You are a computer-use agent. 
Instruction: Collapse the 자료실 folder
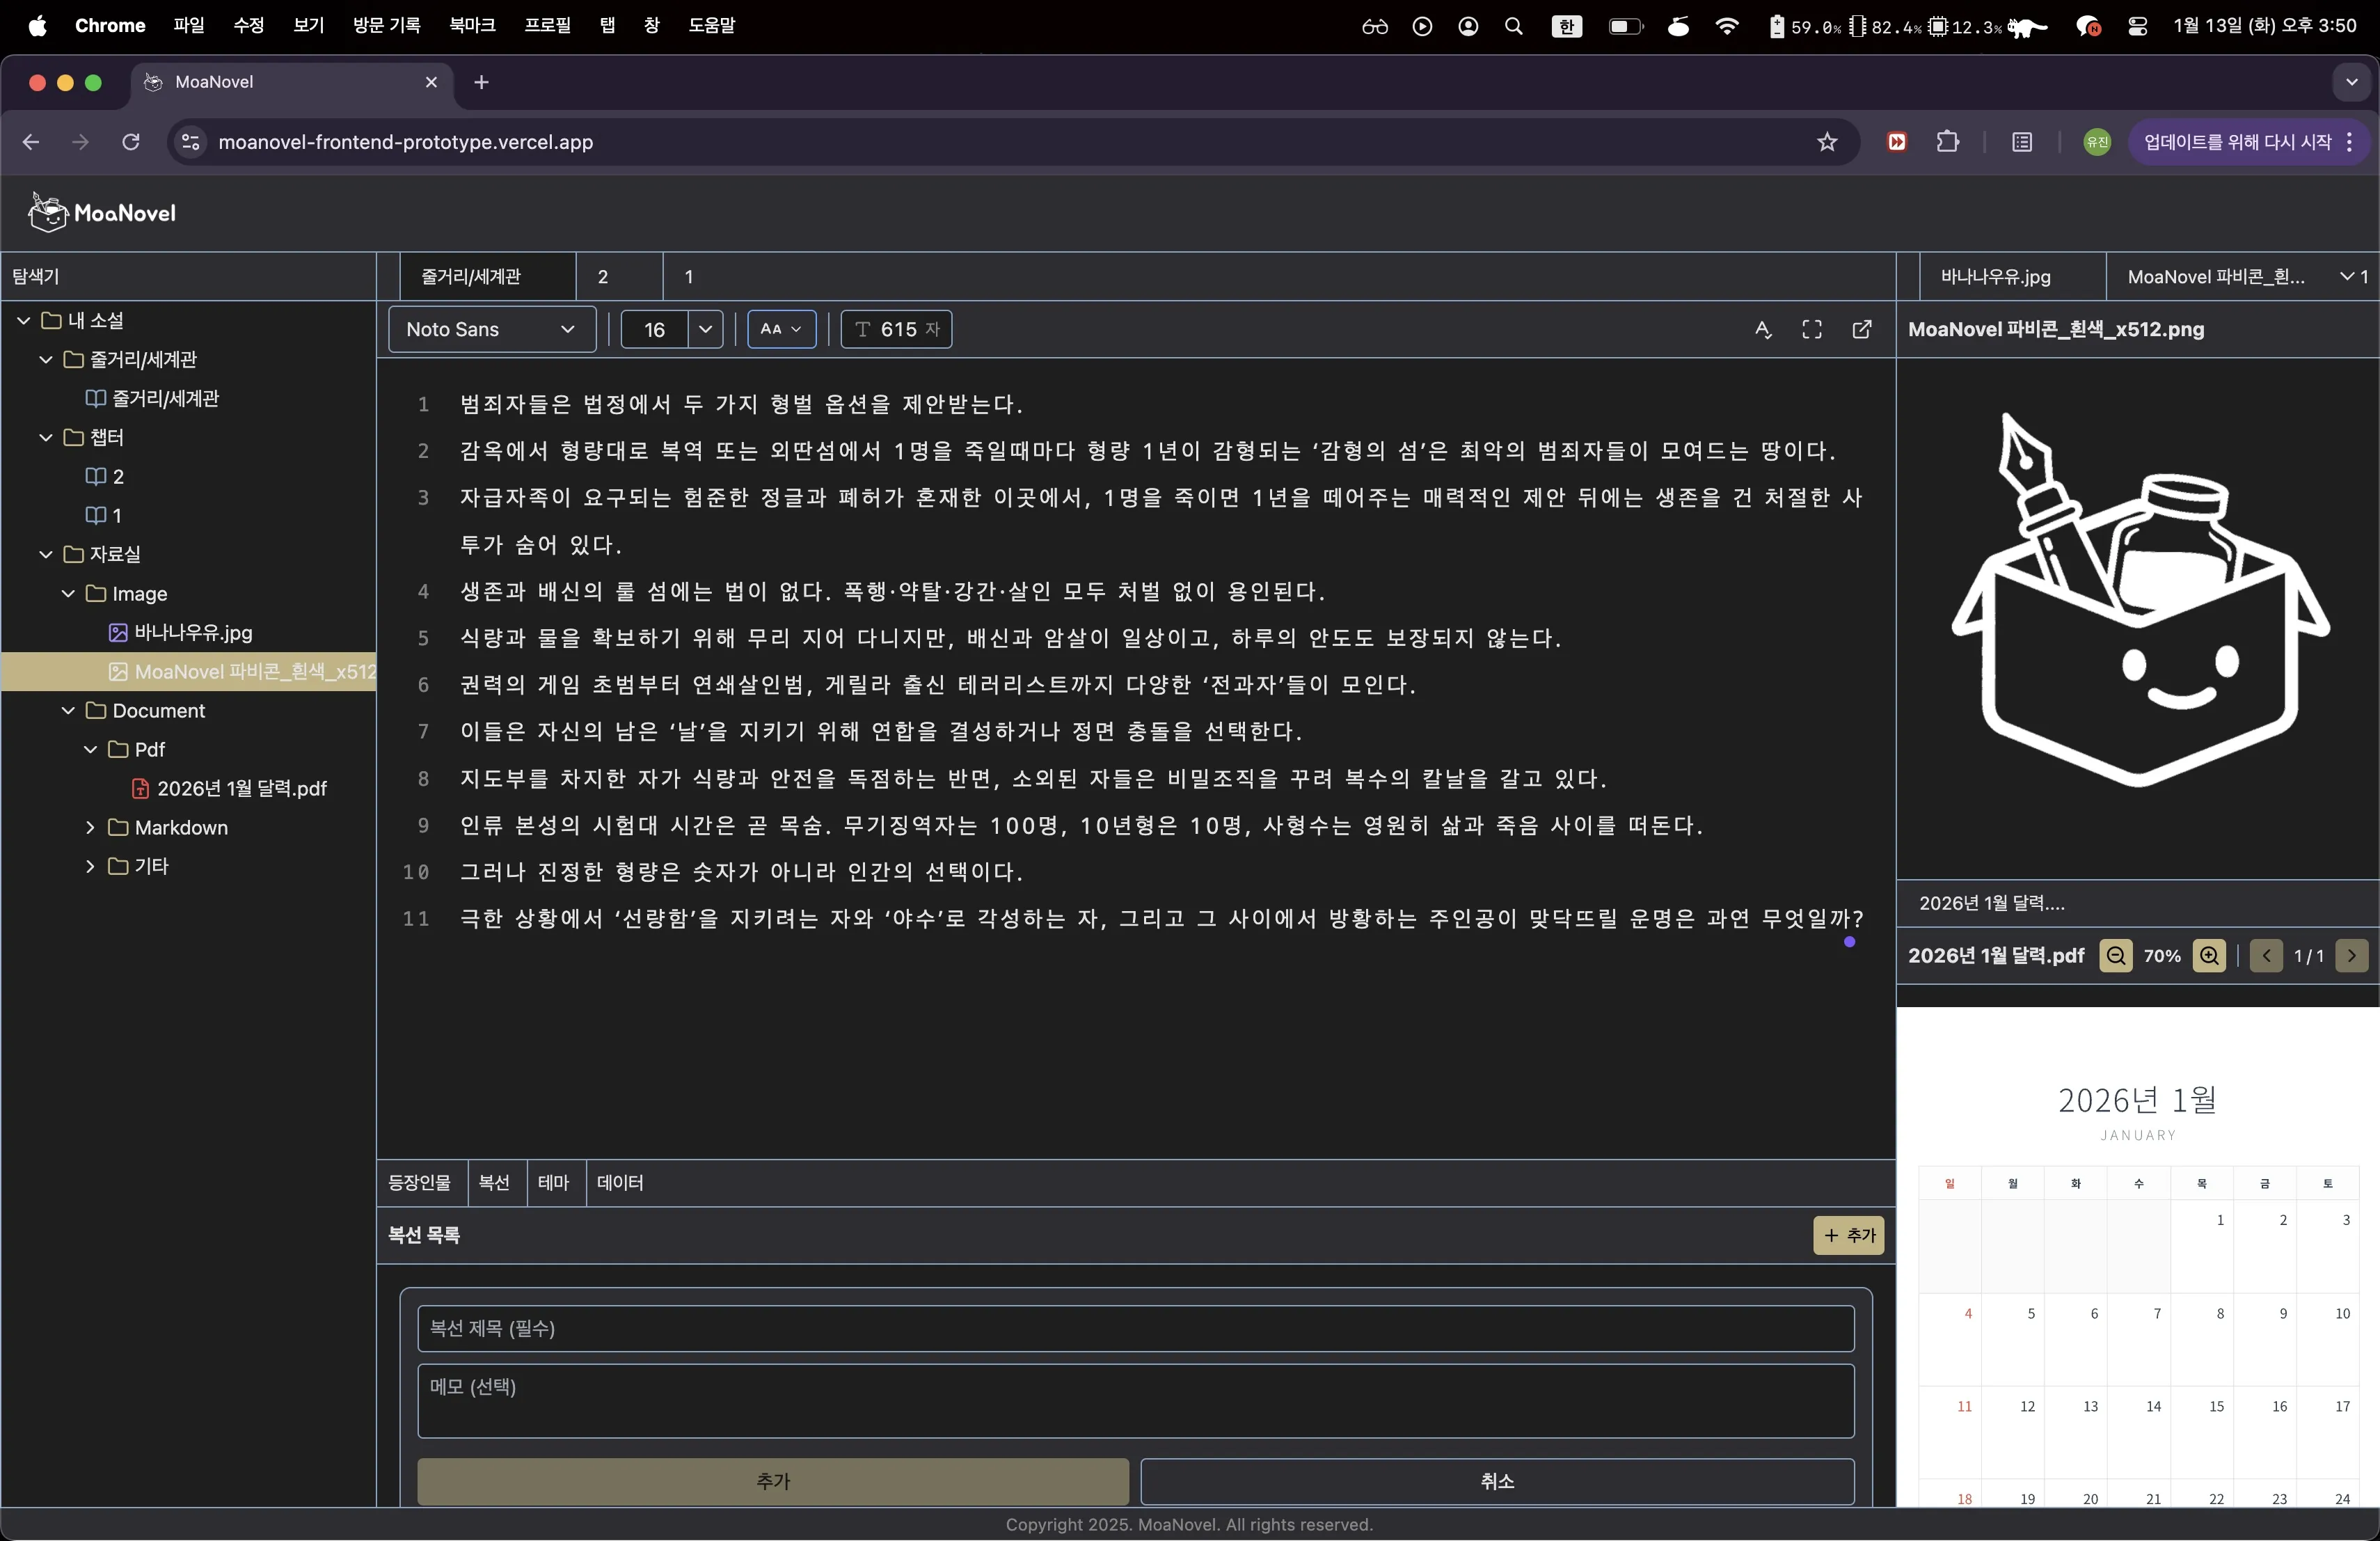point(46,554)
